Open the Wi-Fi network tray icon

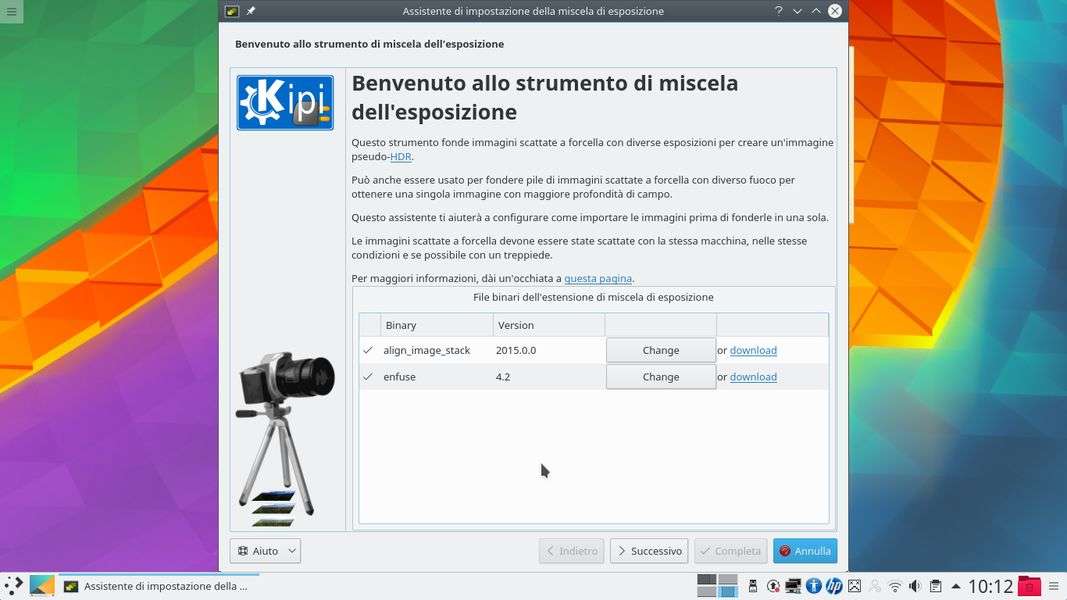coord(895,586)
